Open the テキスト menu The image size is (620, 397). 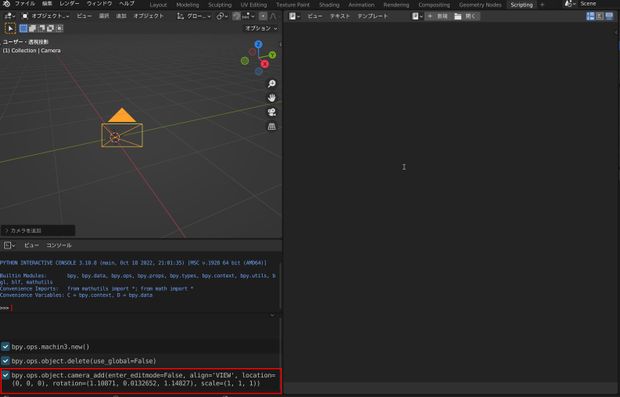(x=340, y=16)
